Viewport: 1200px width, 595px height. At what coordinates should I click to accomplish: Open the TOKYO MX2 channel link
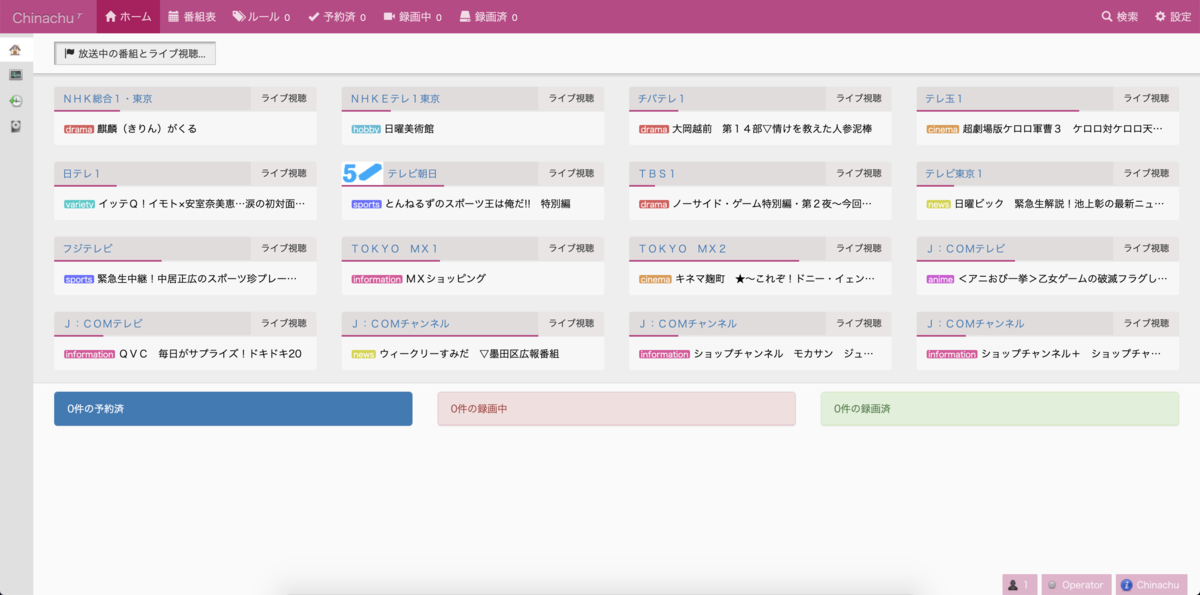[x=682, y=249]
